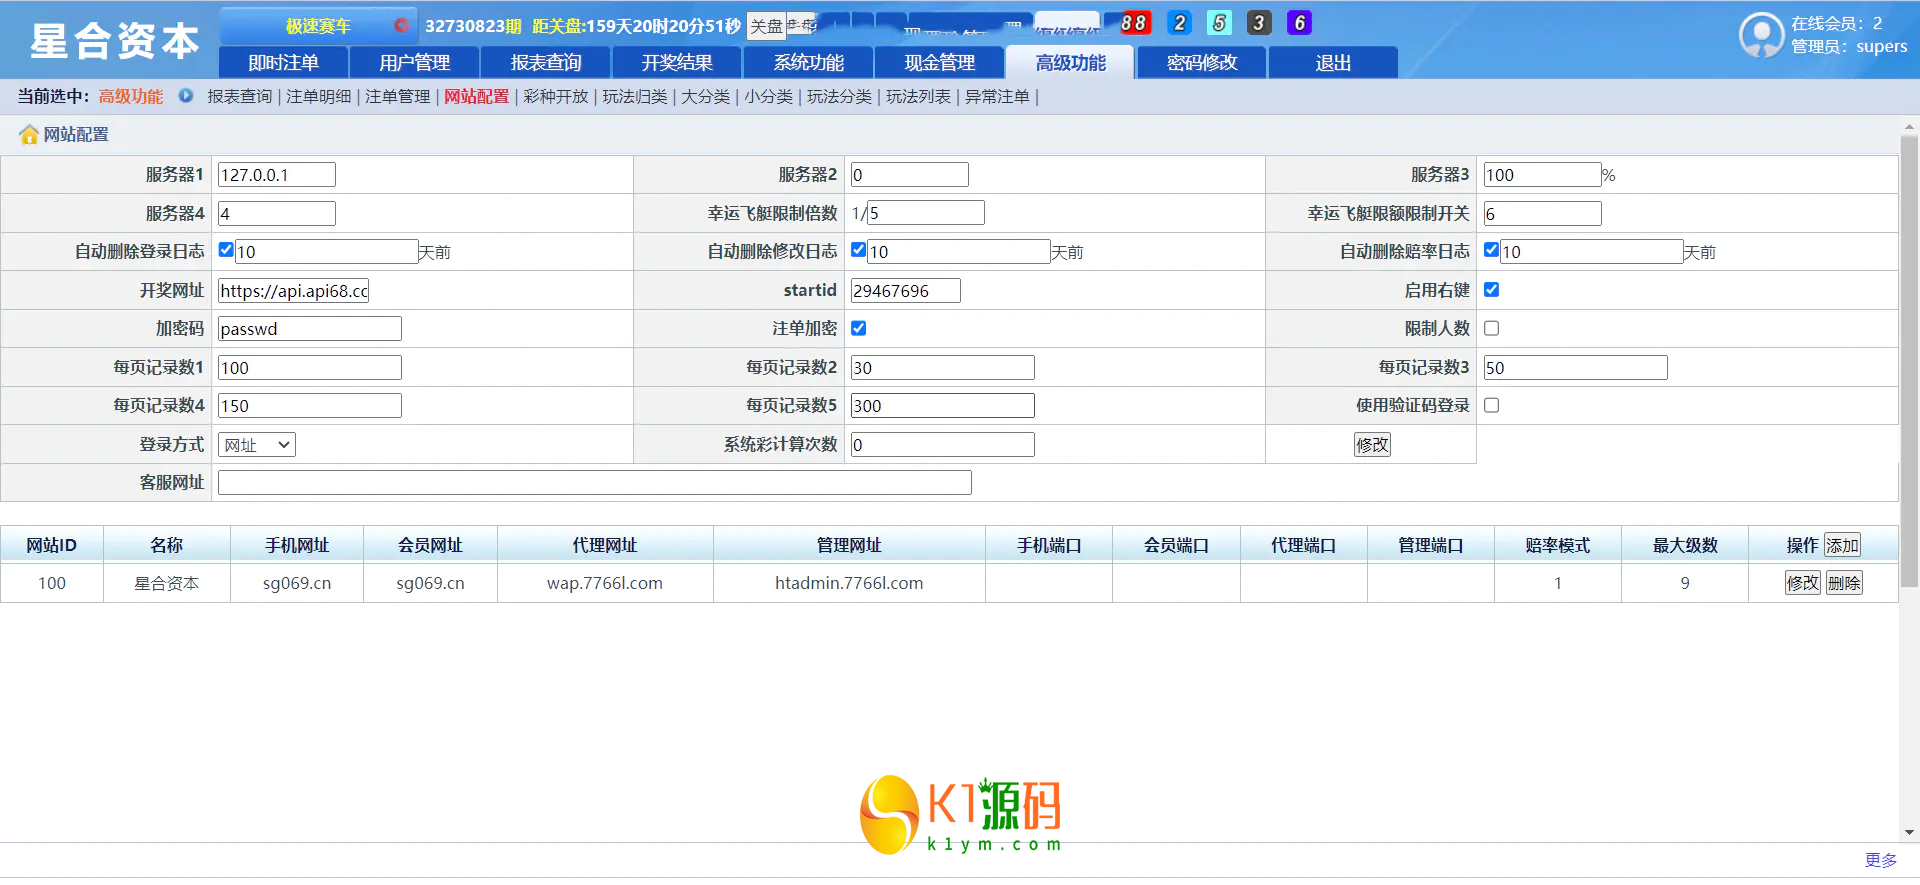Click the house icon beside 网站配置
1920x885 pixels.
pyautogui.click(x=29, y=135)
